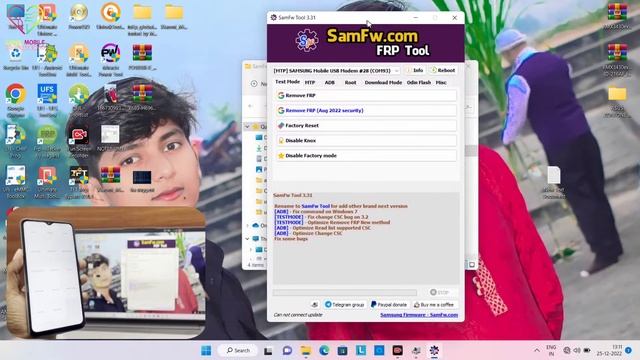Open the SamFw Tool taskbar icon

point(434,351)
